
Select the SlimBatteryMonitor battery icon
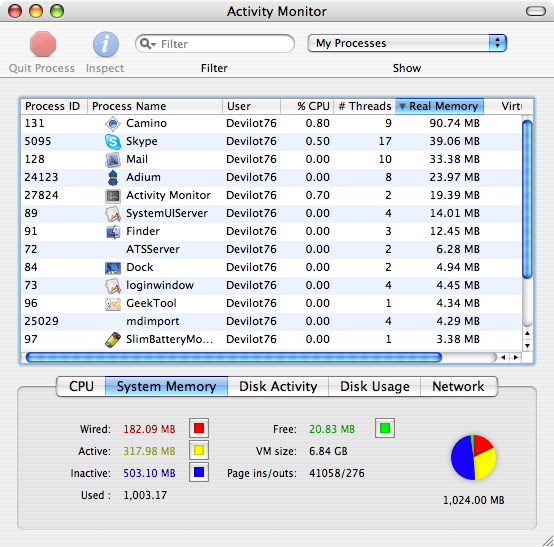tap(113, 340)
